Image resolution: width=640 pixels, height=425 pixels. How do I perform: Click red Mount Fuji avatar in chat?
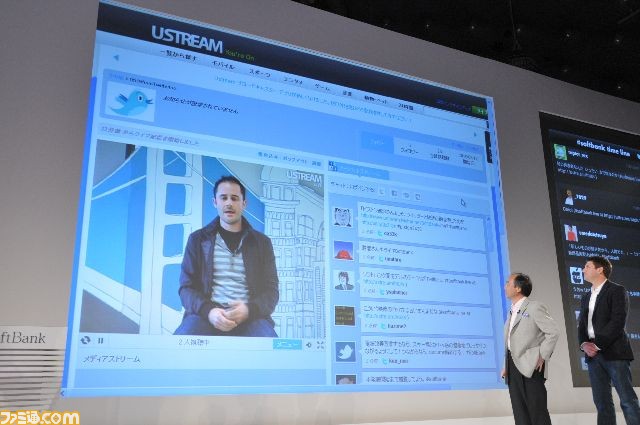click(343, 250)
